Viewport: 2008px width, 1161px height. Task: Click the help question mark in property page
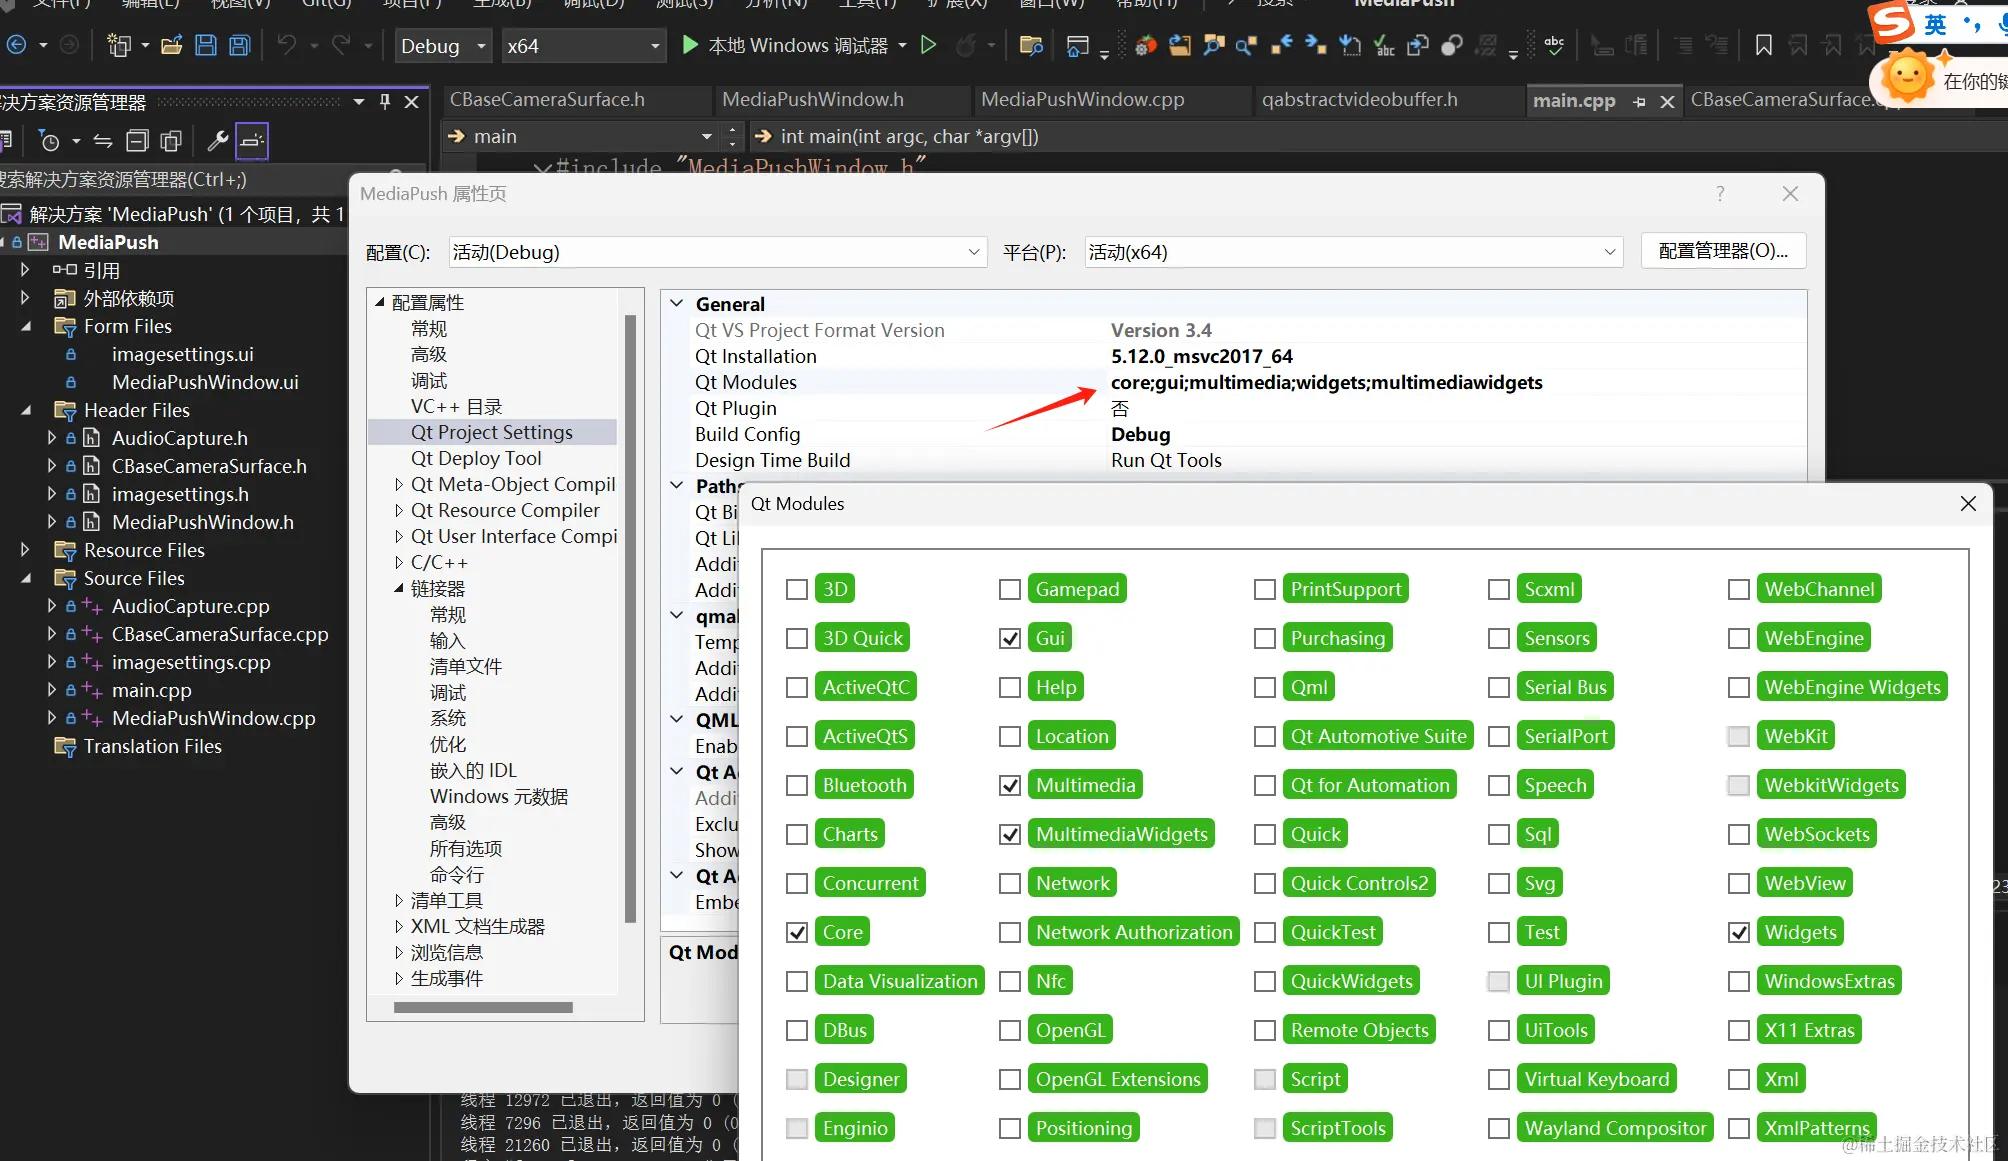point(1720,193)
